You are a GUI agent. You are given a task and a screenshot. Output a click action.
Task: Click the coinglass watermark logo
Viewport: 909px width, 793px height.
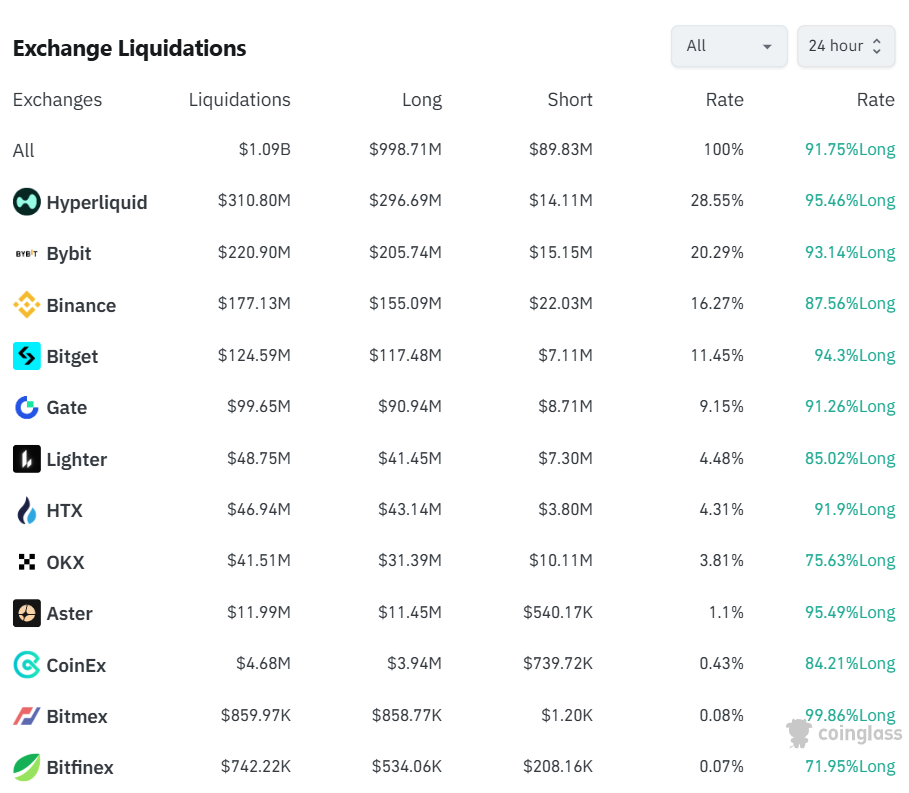[x=844, y=733]
